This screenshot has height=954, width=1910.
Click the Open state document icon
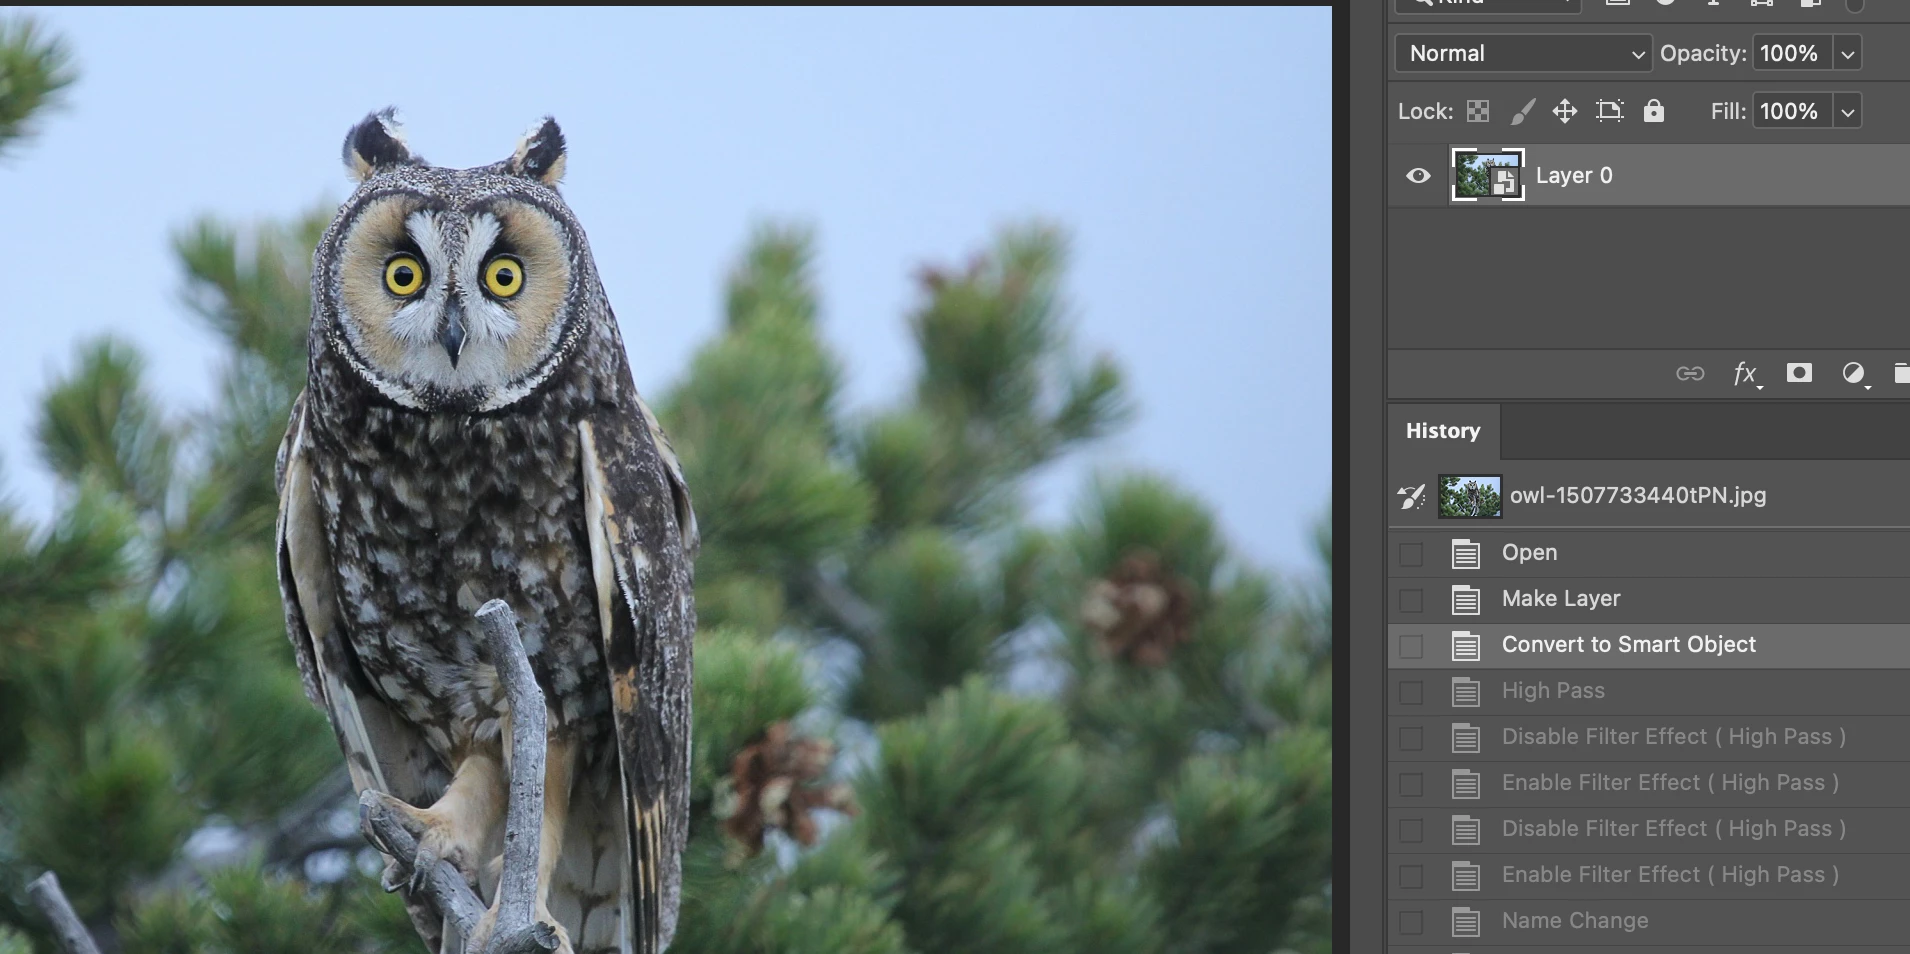coord(1466,553)
